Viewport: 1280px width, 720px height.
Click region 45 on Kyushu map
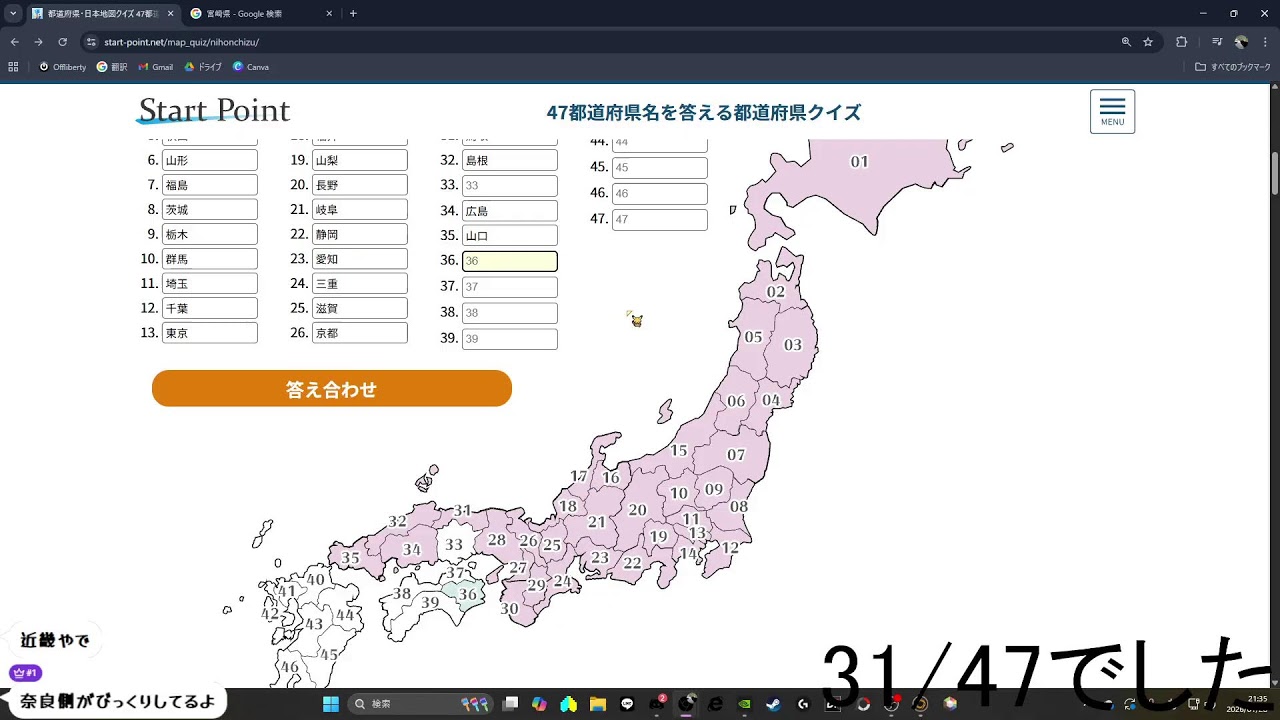click(x=328, y=655)
